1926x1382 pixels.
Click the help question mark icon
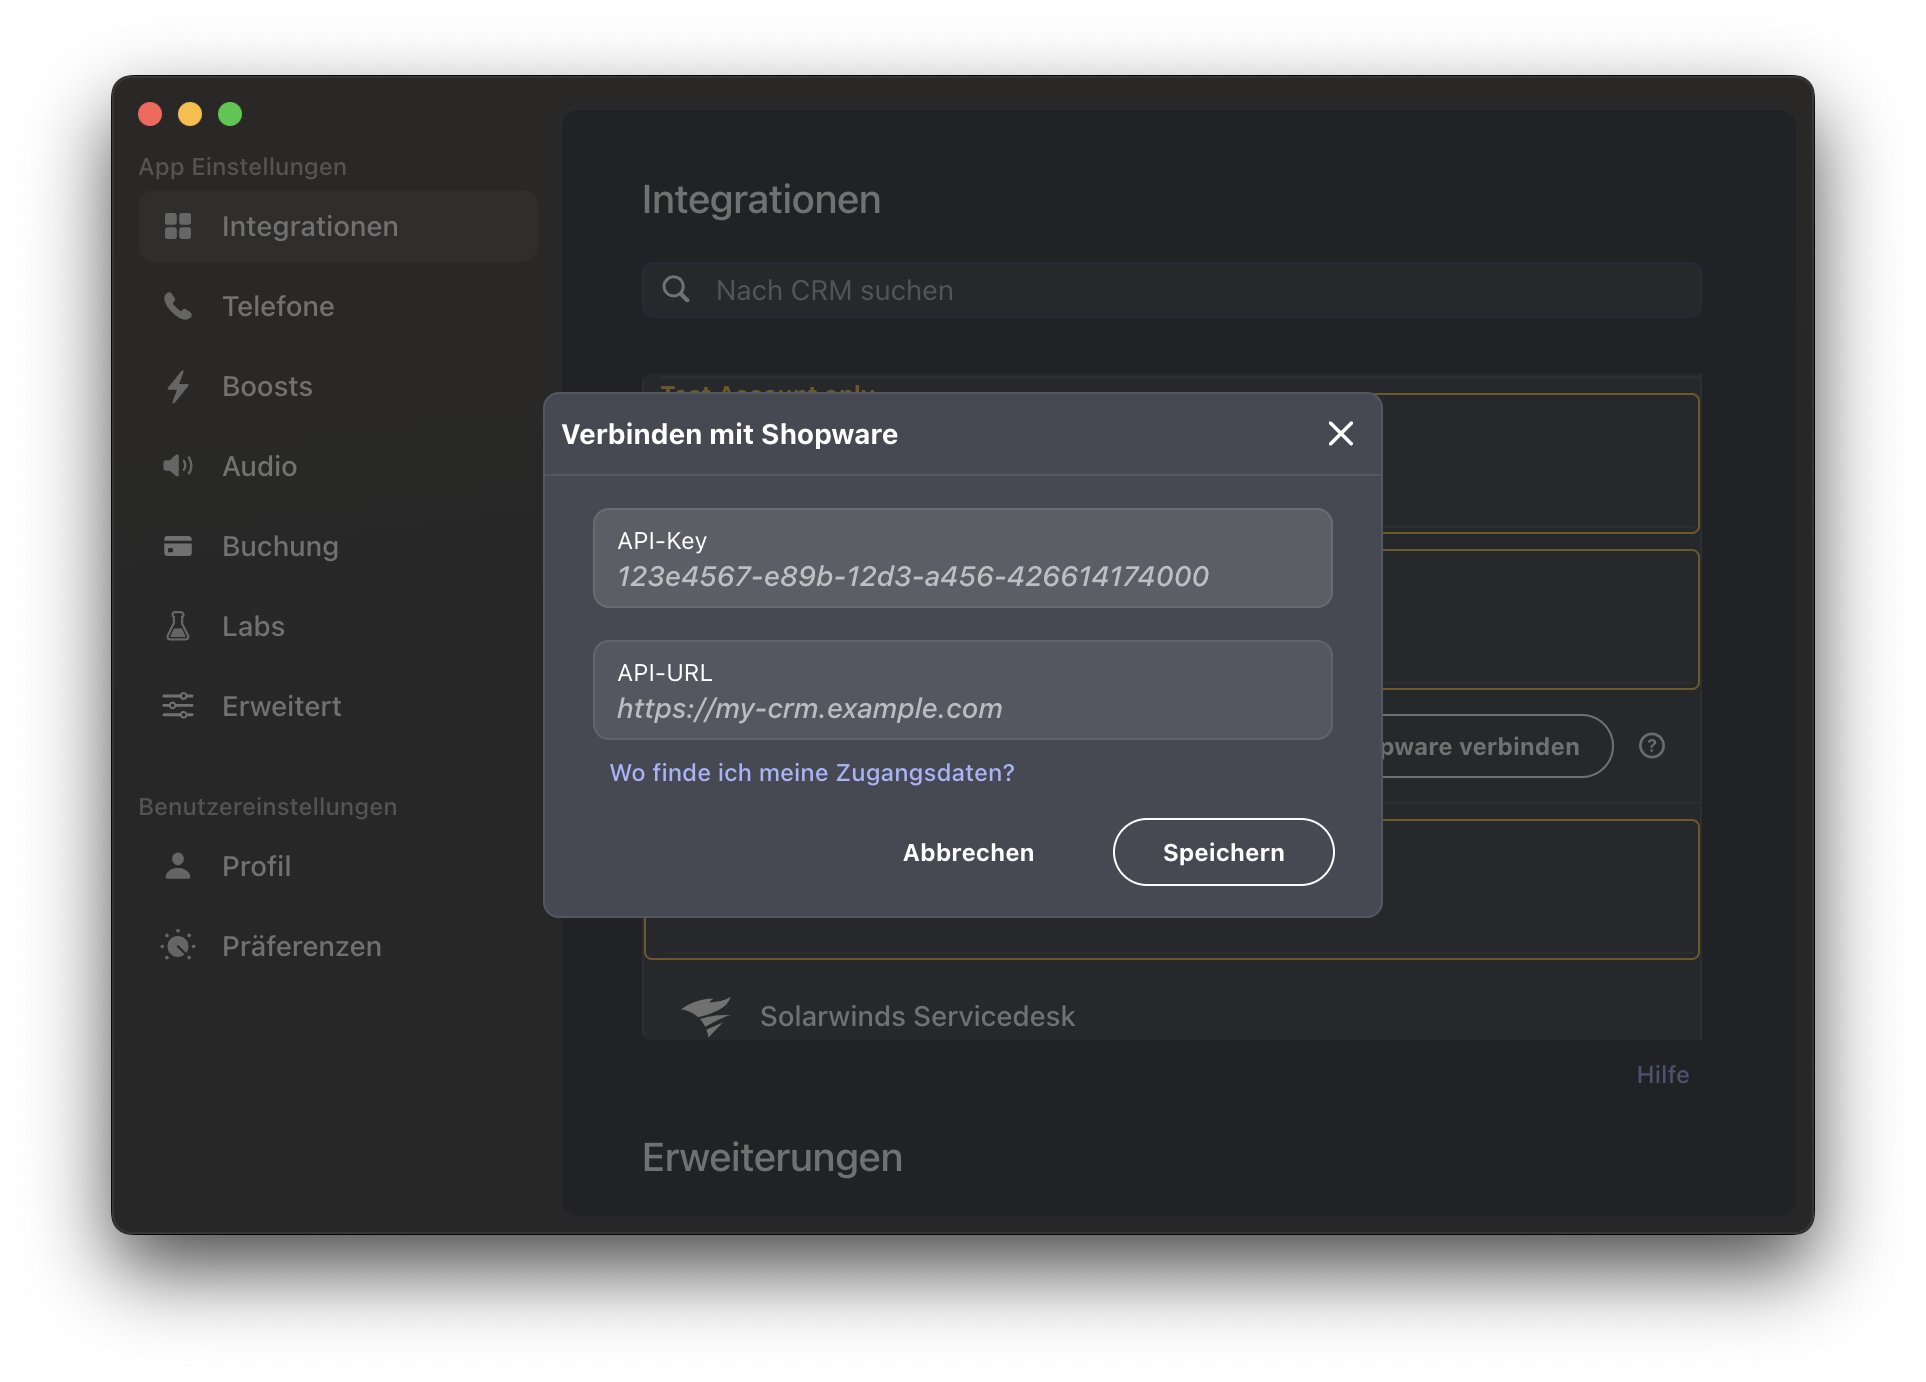pos(1652,746)
